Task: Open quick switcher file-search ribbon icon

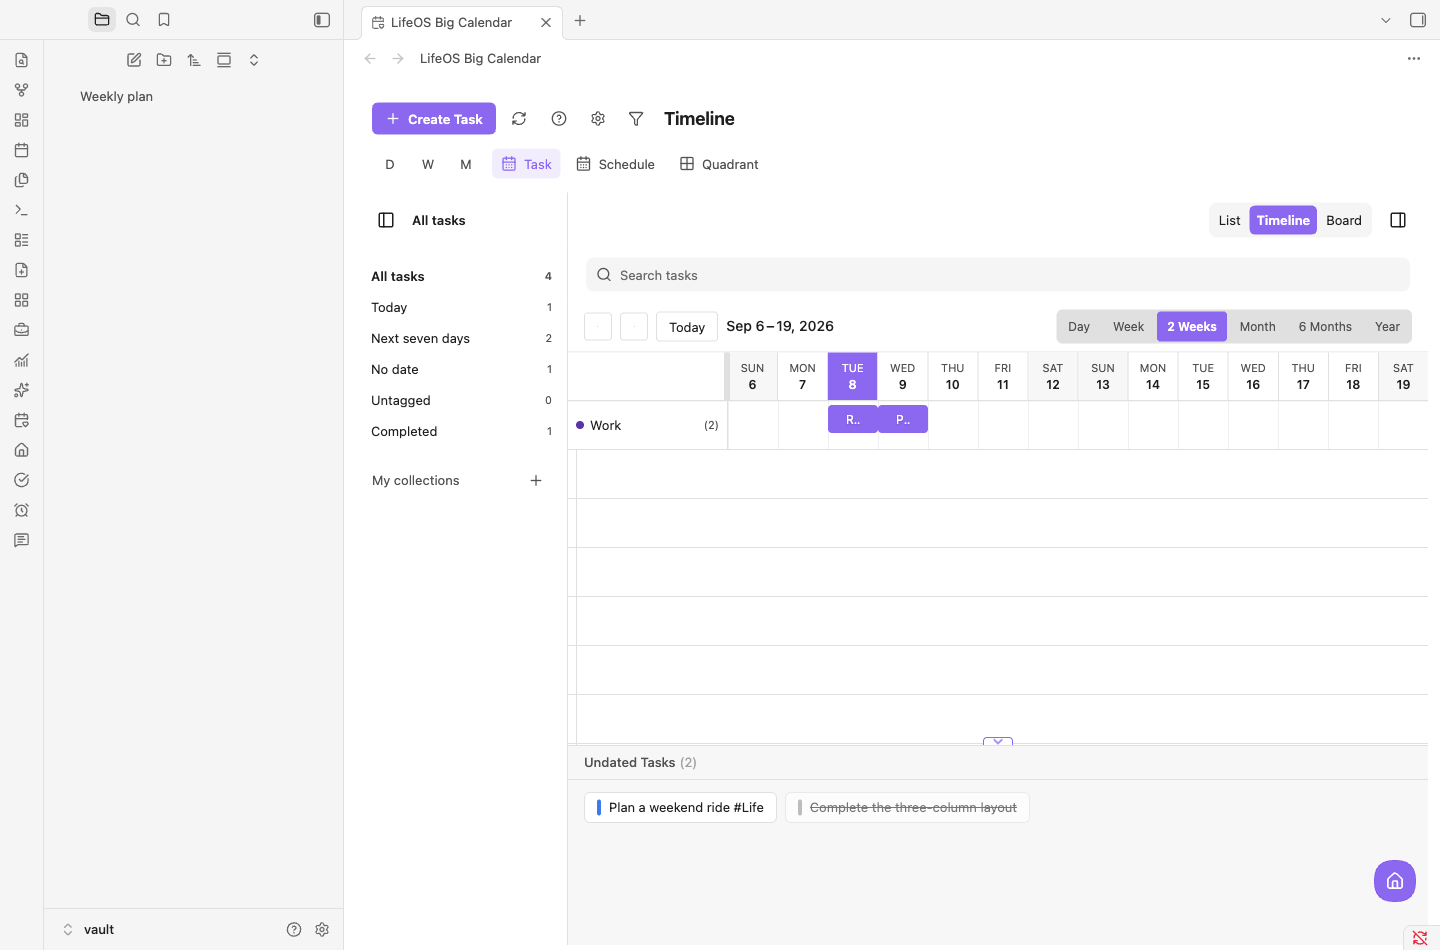Action: (x=21, y=60)
